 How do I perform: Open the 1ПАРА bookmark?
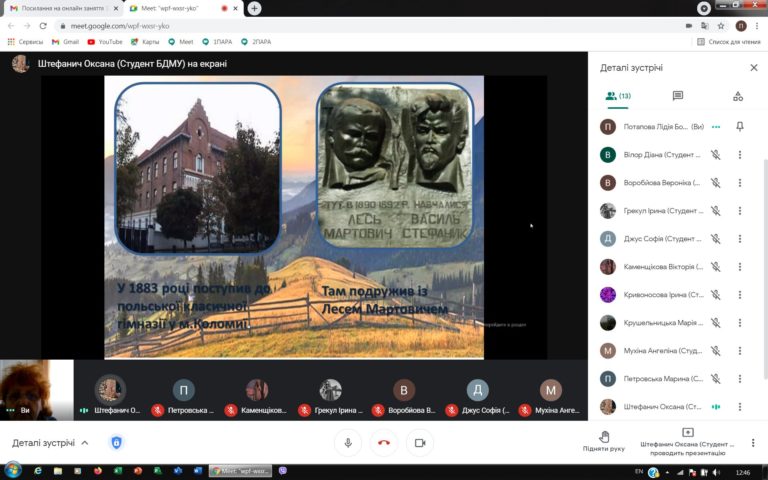click(x=217, y=42)
